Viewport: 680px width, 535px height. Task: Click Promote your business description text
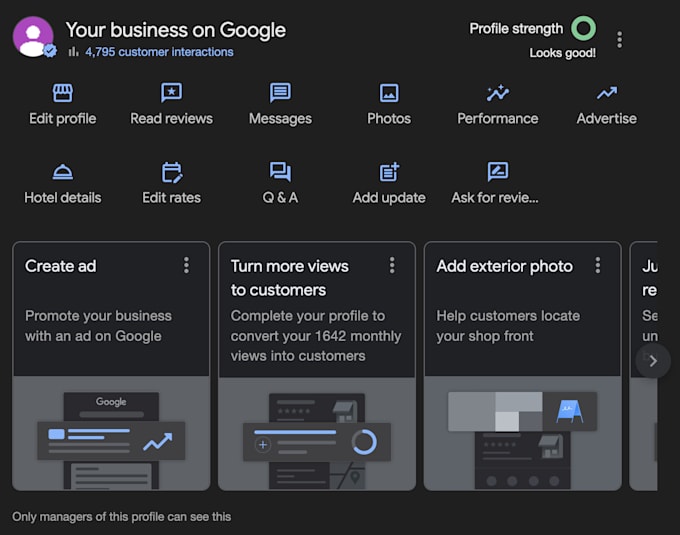98,326
